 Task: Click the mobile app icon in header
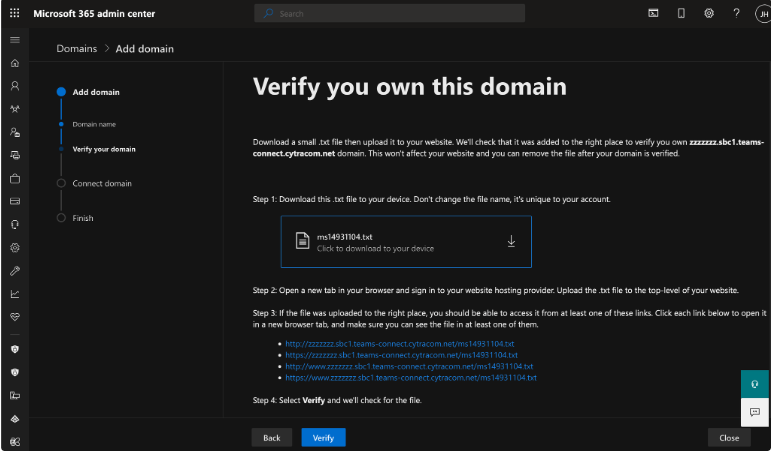pyautogui.click(x=681, y=13)
